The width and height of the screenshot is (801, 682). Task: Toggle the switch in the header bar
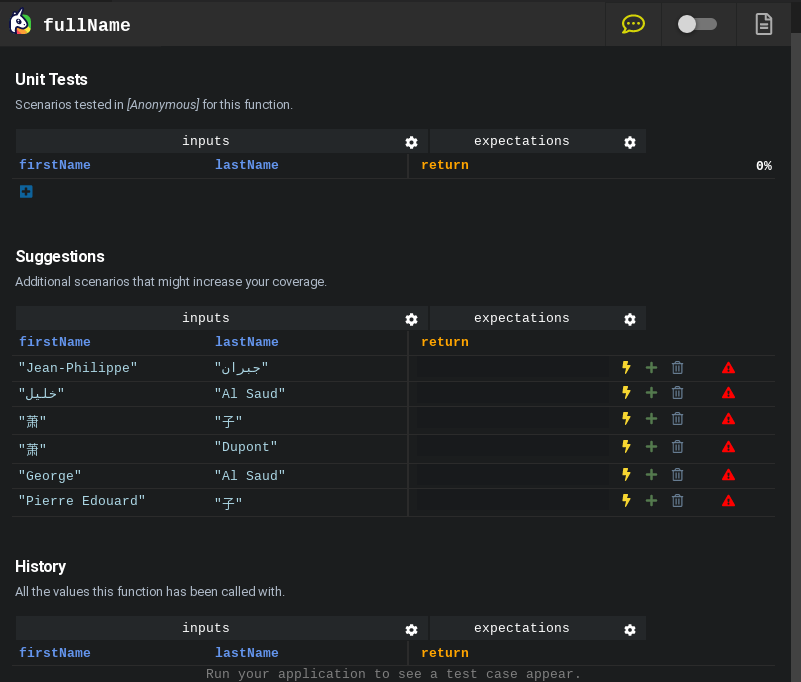click(x=697, y=24)
